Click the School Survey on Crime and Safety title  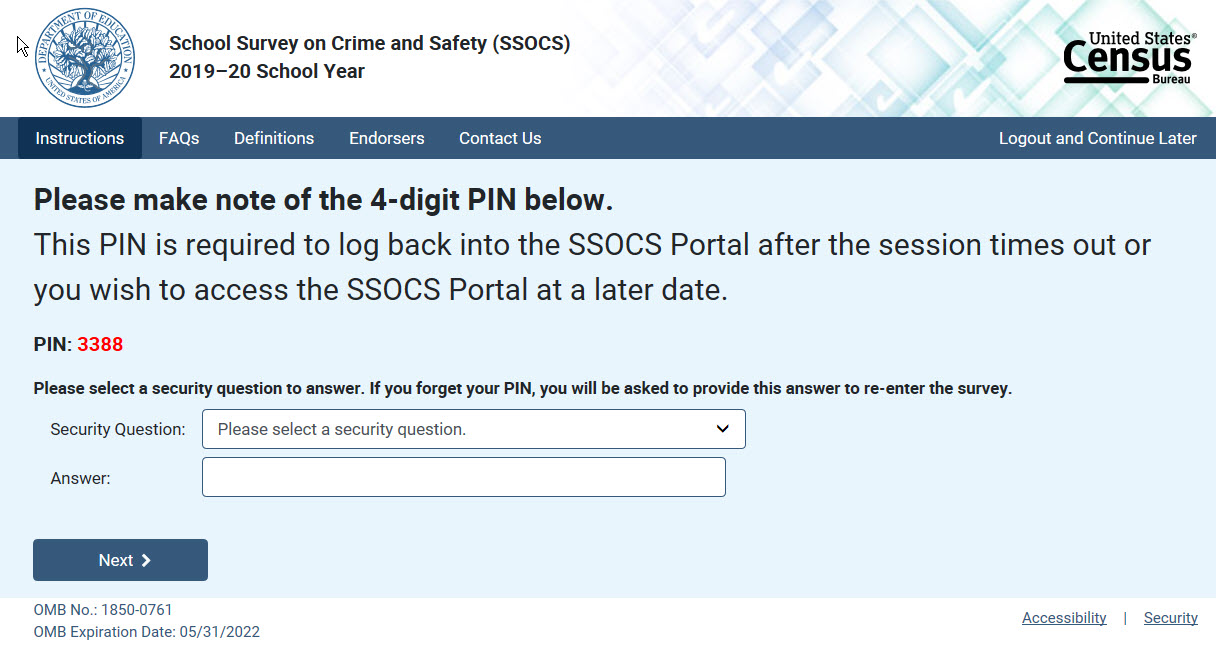pos(369,44)
